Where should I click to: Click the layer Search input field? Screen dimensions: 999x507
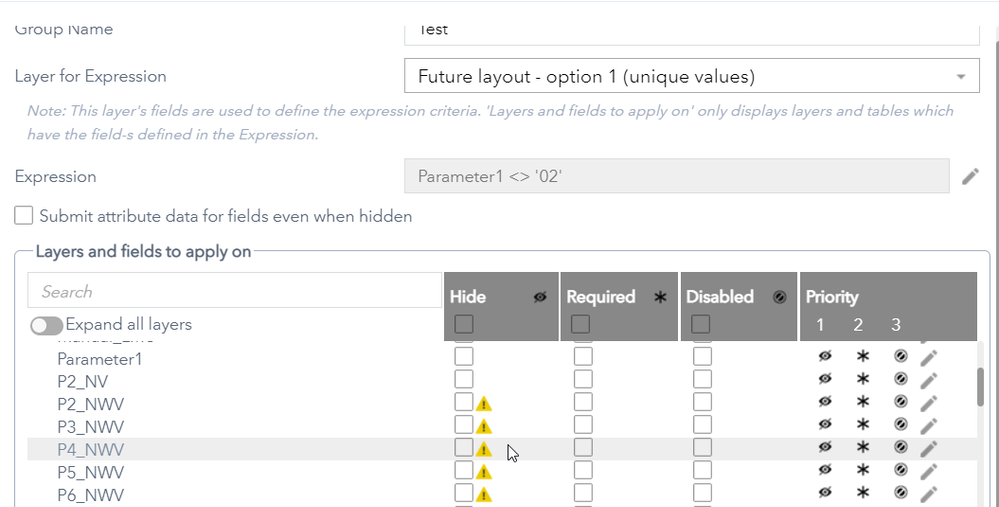234,291
